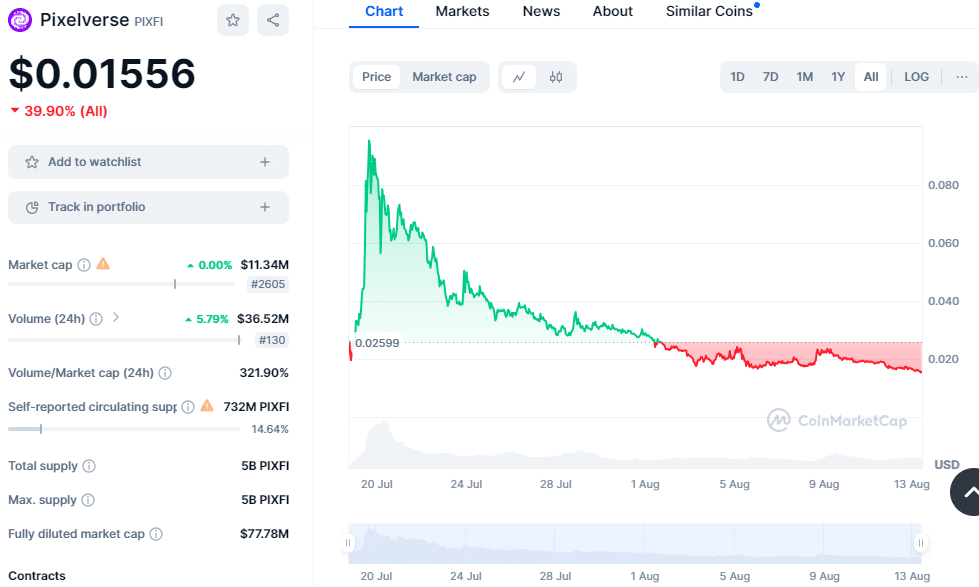Click the circulating supply warning icon
This screenshot has height=587, width=979.
coord(207,406)
